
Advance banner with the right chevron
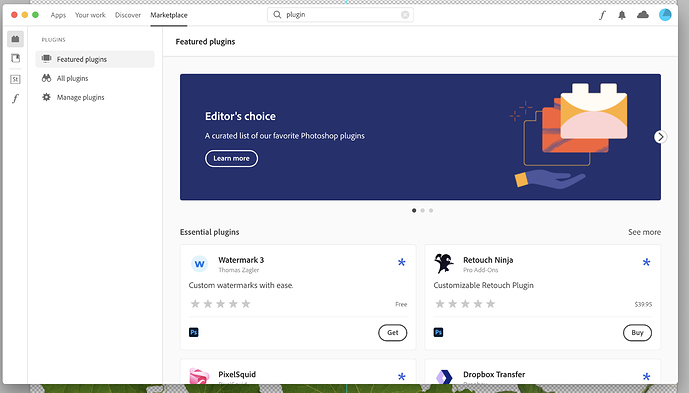click(660, 137)
